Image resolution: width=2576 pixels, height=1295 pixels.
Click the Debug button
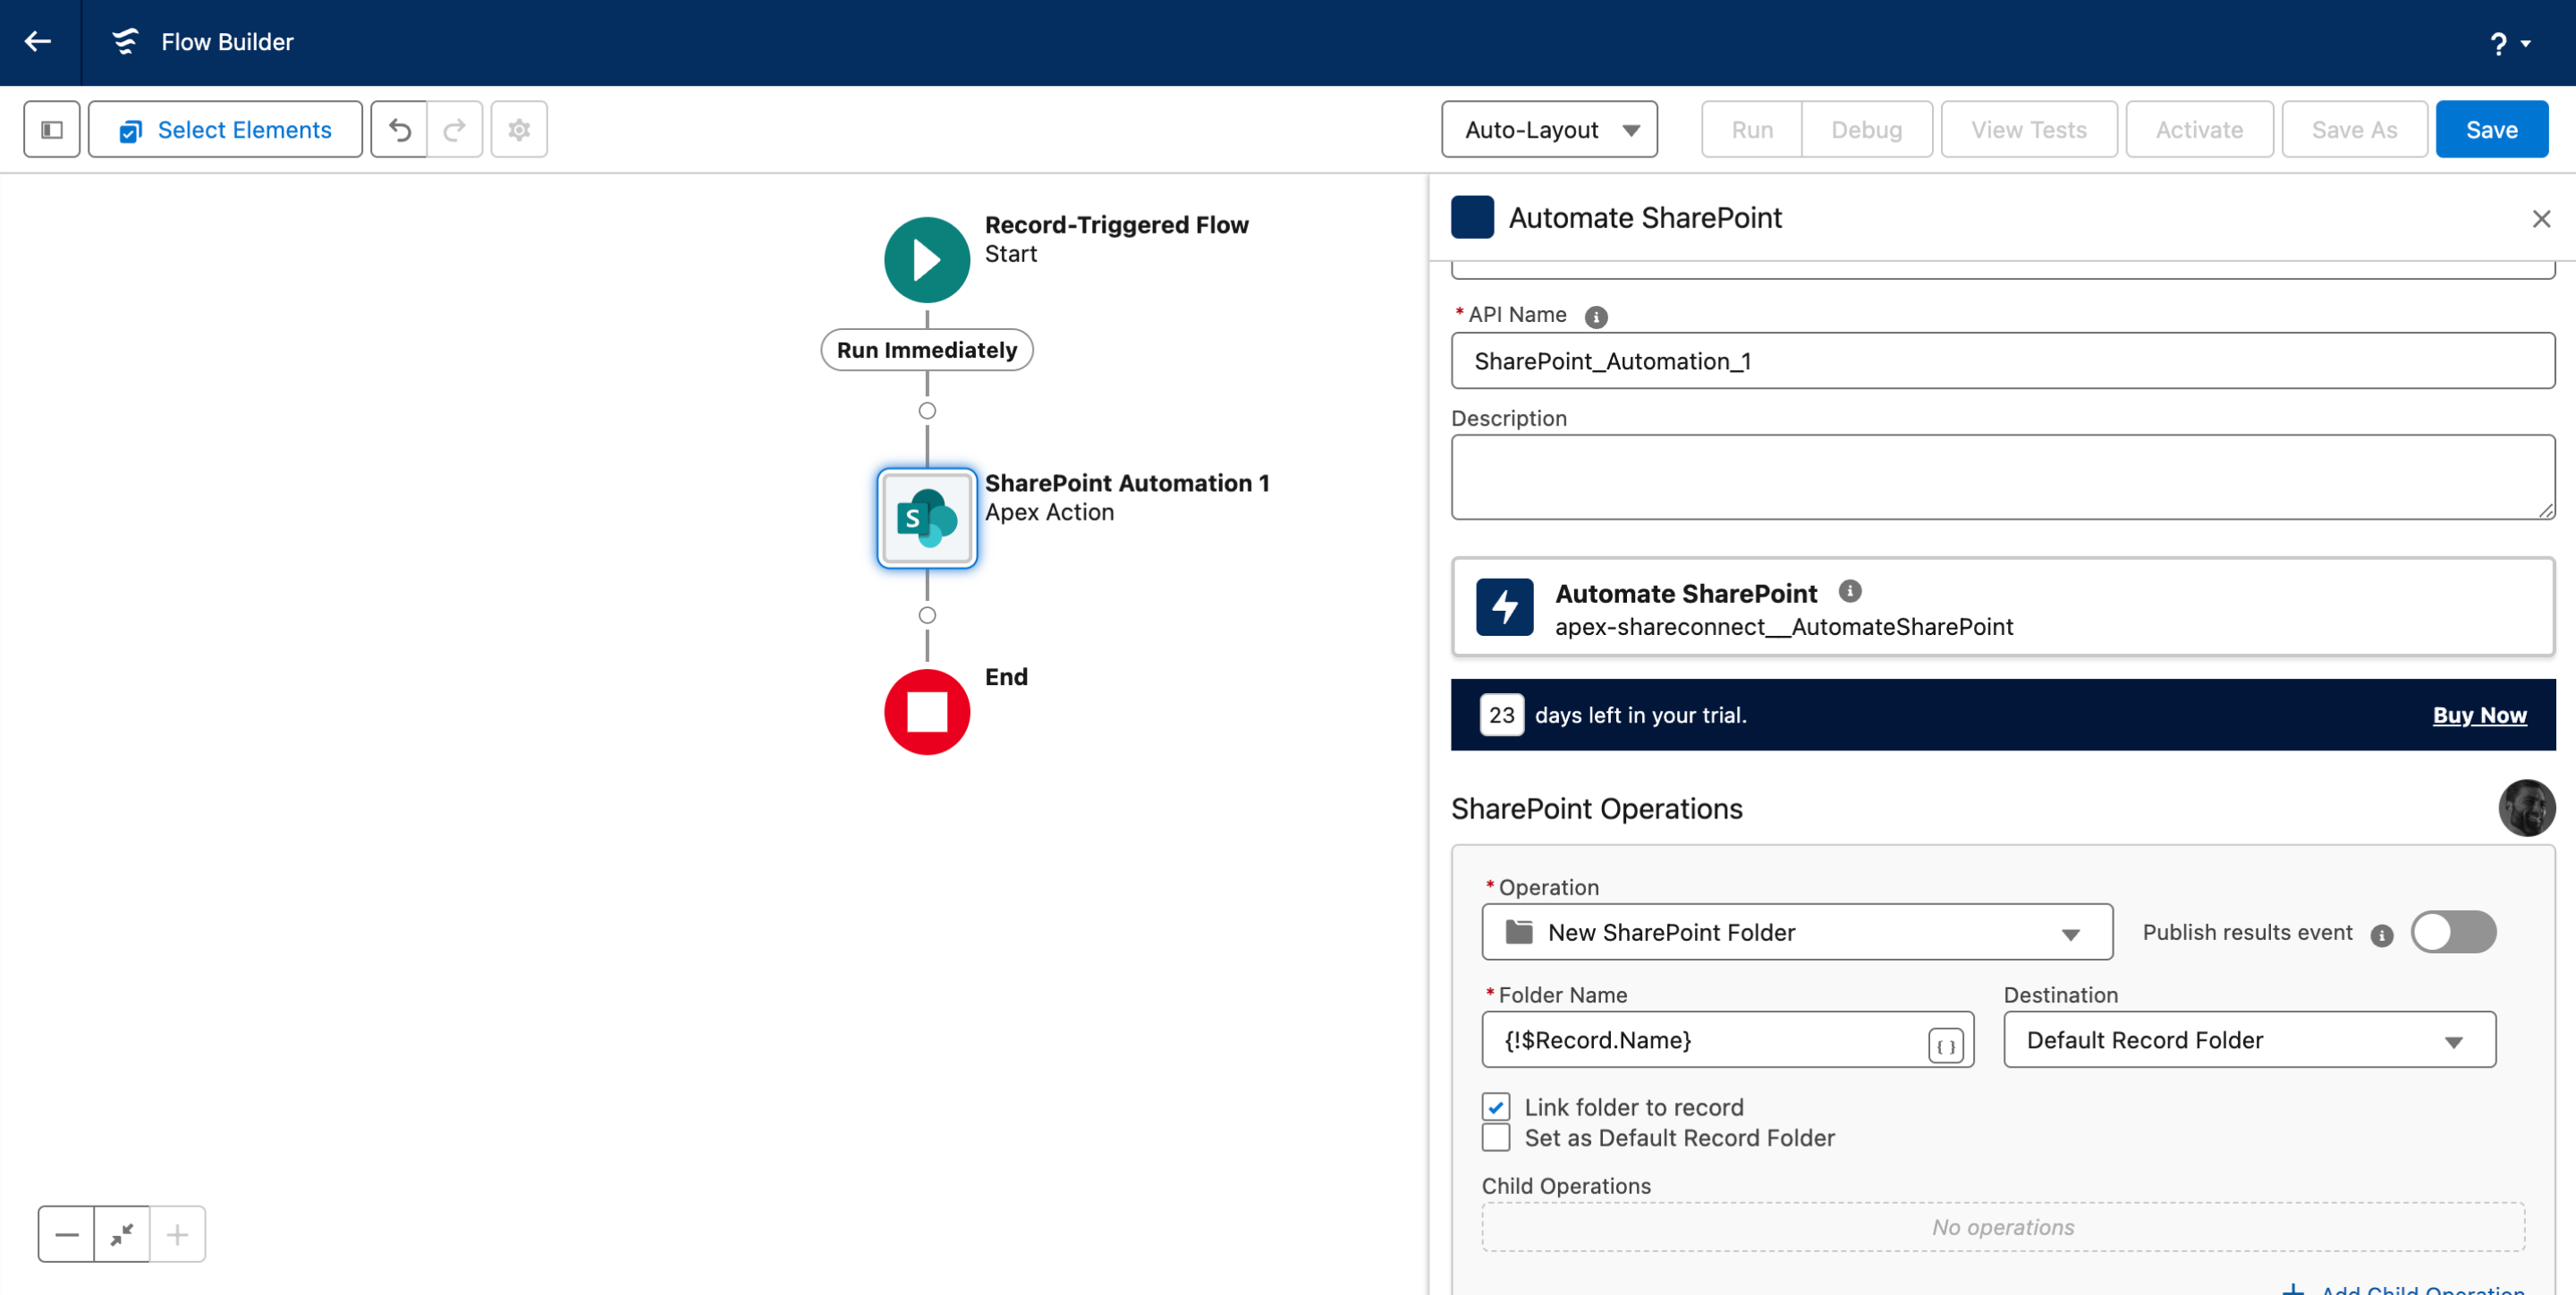(x=1866, y=129)
